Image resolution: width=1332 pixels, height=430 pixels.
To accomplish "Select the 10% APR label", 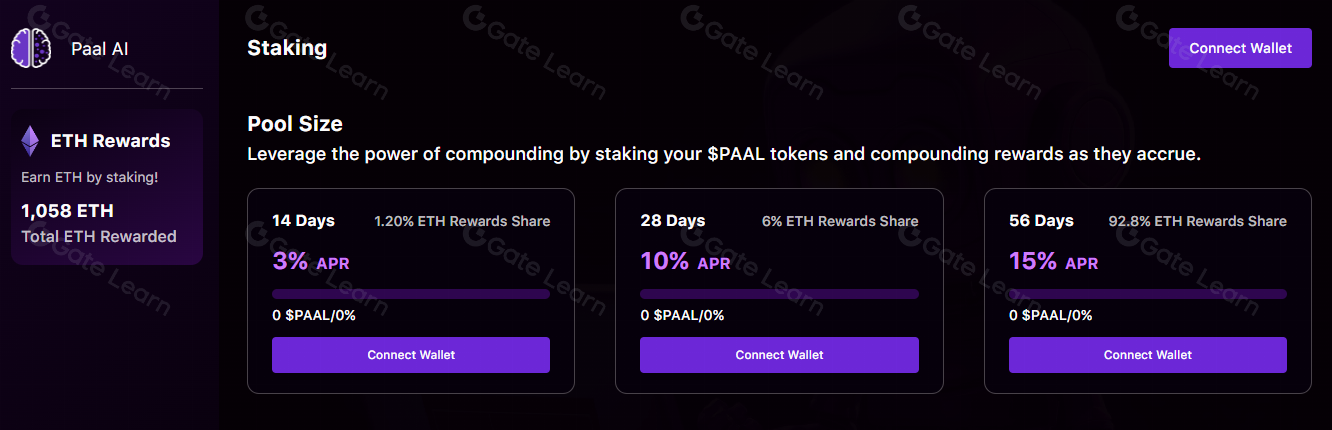I will pos(685,262).
